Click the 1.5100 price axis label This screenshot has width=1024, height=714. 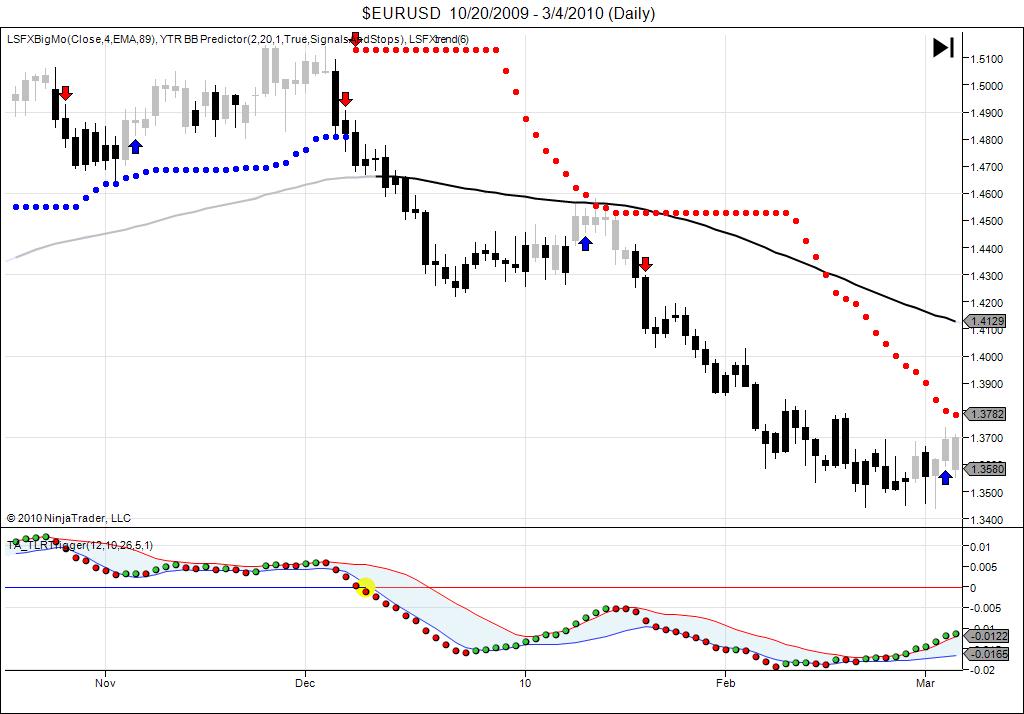[x=987, y=59]
